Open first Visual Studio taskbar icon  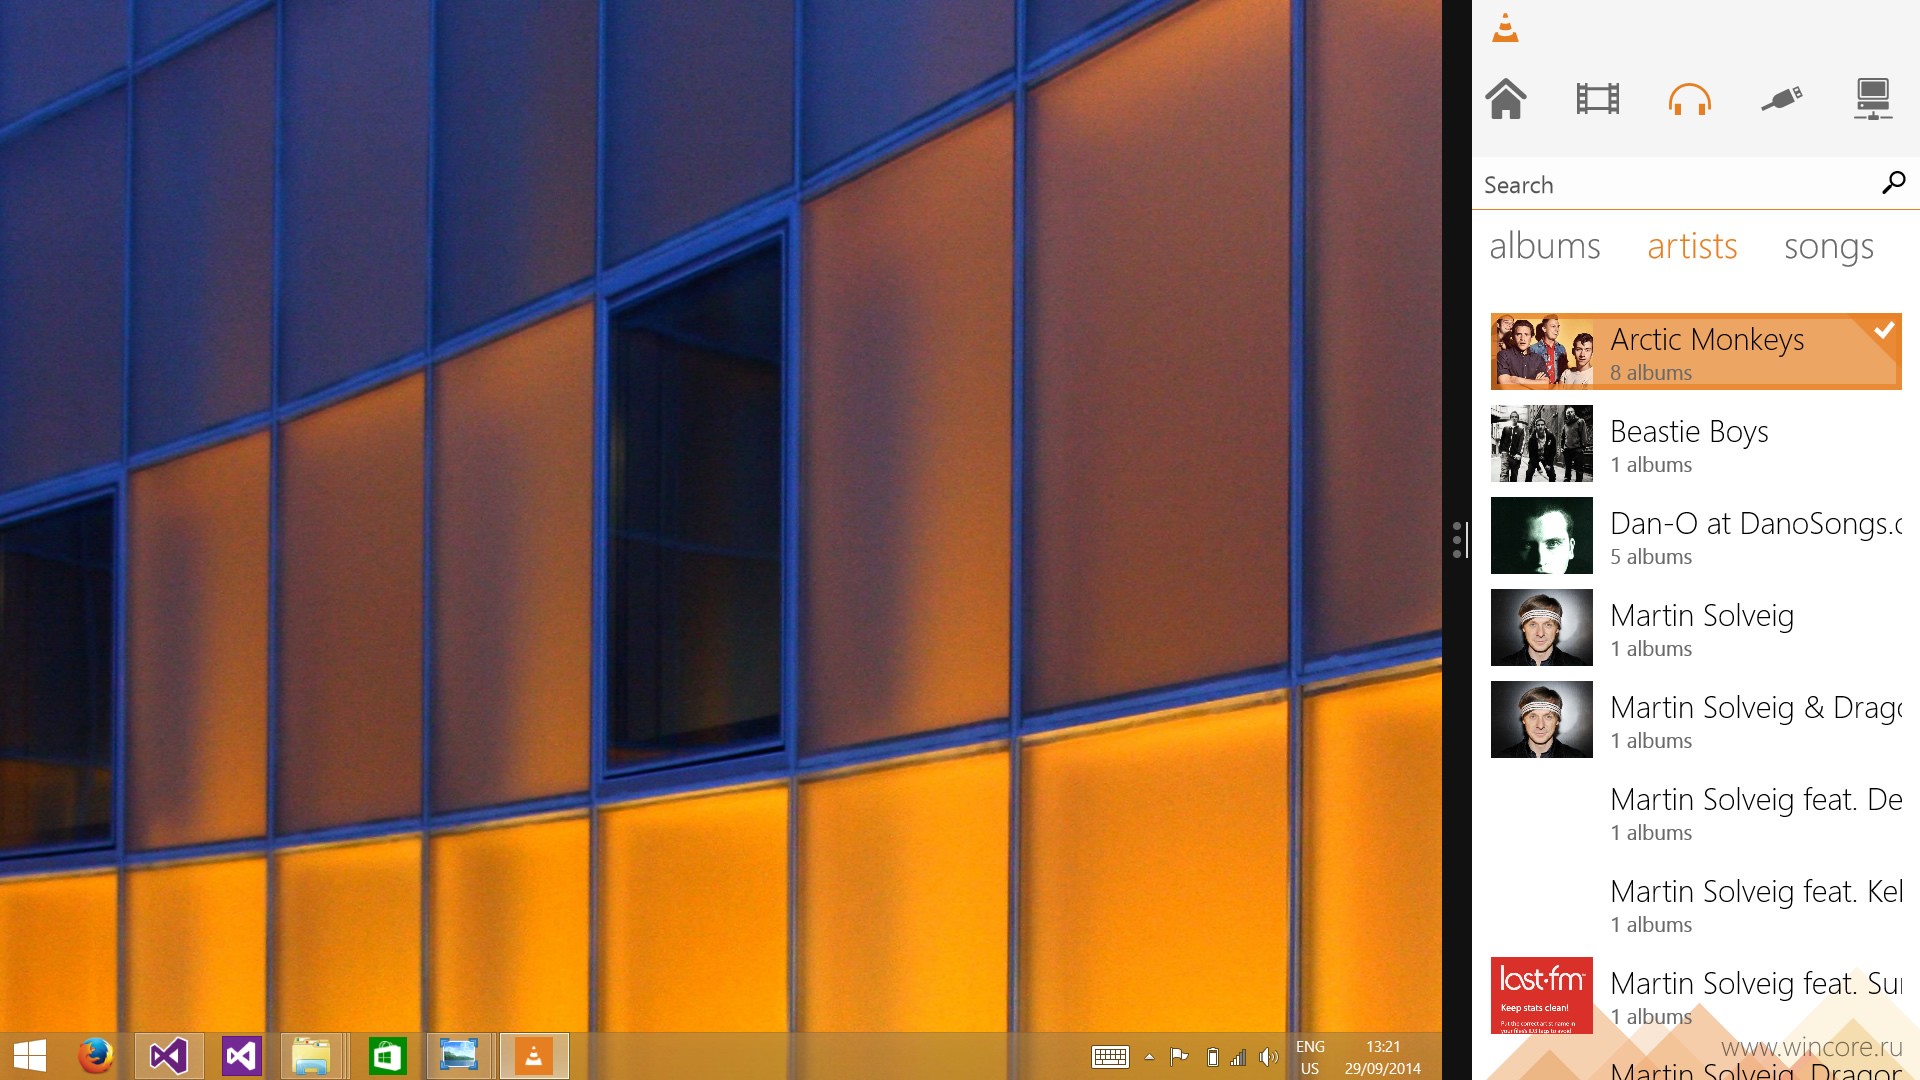[x=169, y=1056]
